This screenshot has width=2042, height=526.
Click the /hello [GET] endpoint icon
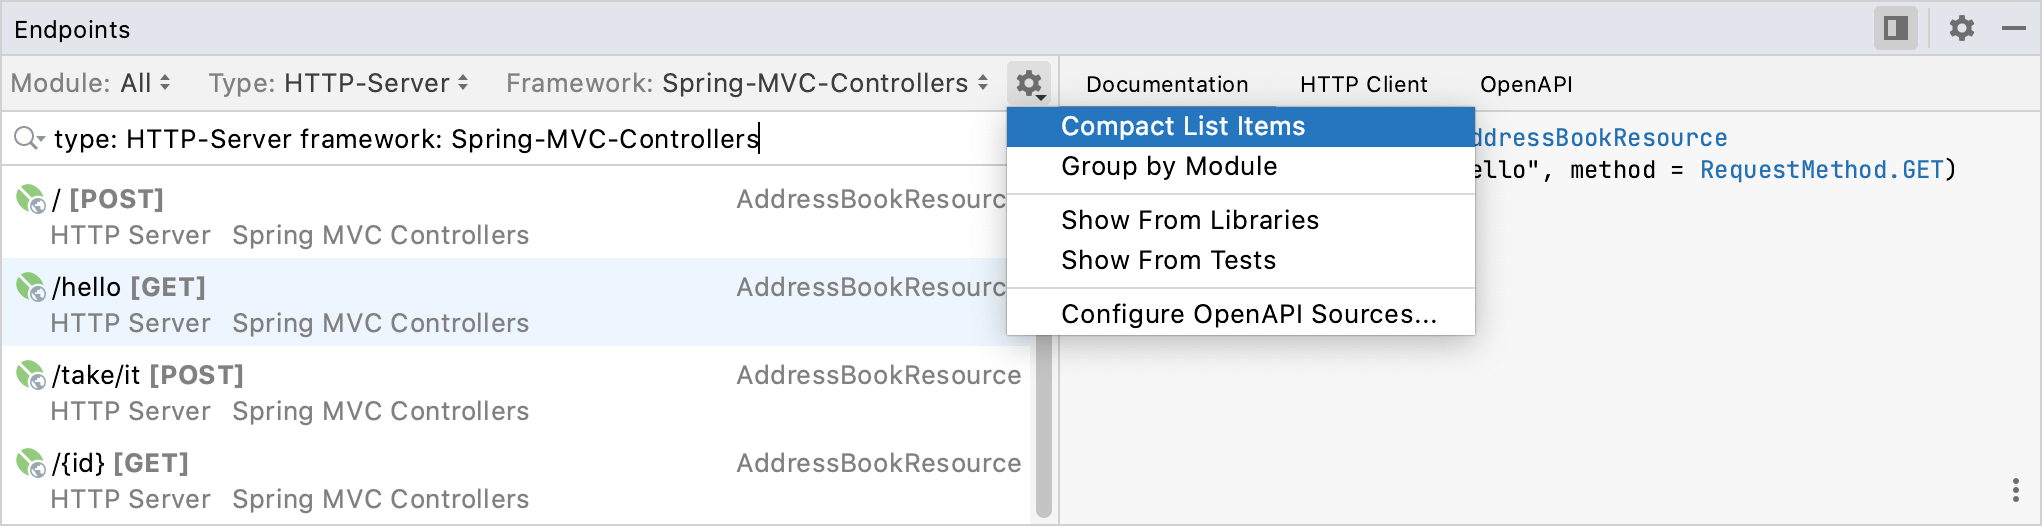[31, 288]
